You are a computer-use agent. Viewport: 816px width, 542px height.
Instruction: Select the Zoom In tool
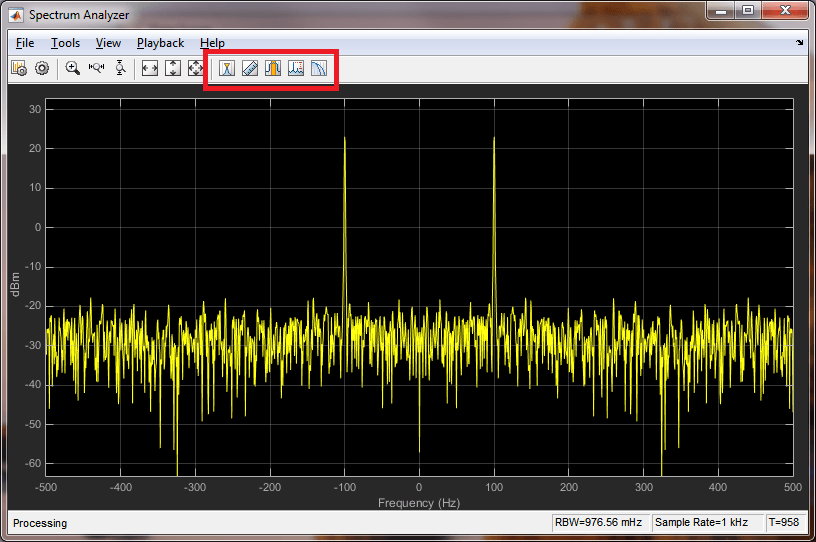(x=73, y=68)
